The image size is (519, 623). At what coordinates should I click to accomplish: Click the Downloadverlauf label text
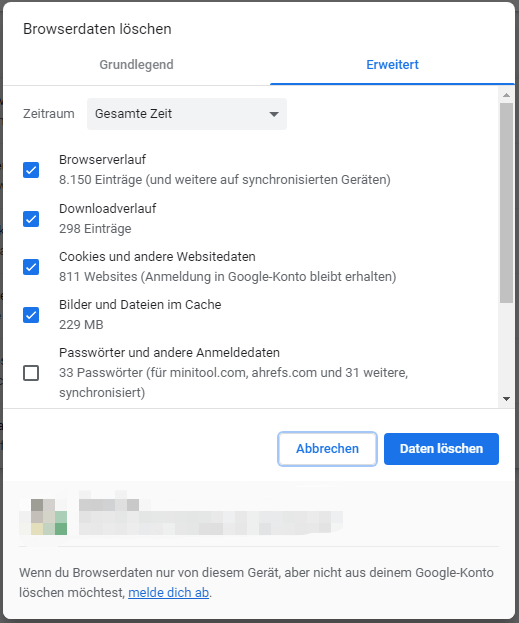[107, 208]
